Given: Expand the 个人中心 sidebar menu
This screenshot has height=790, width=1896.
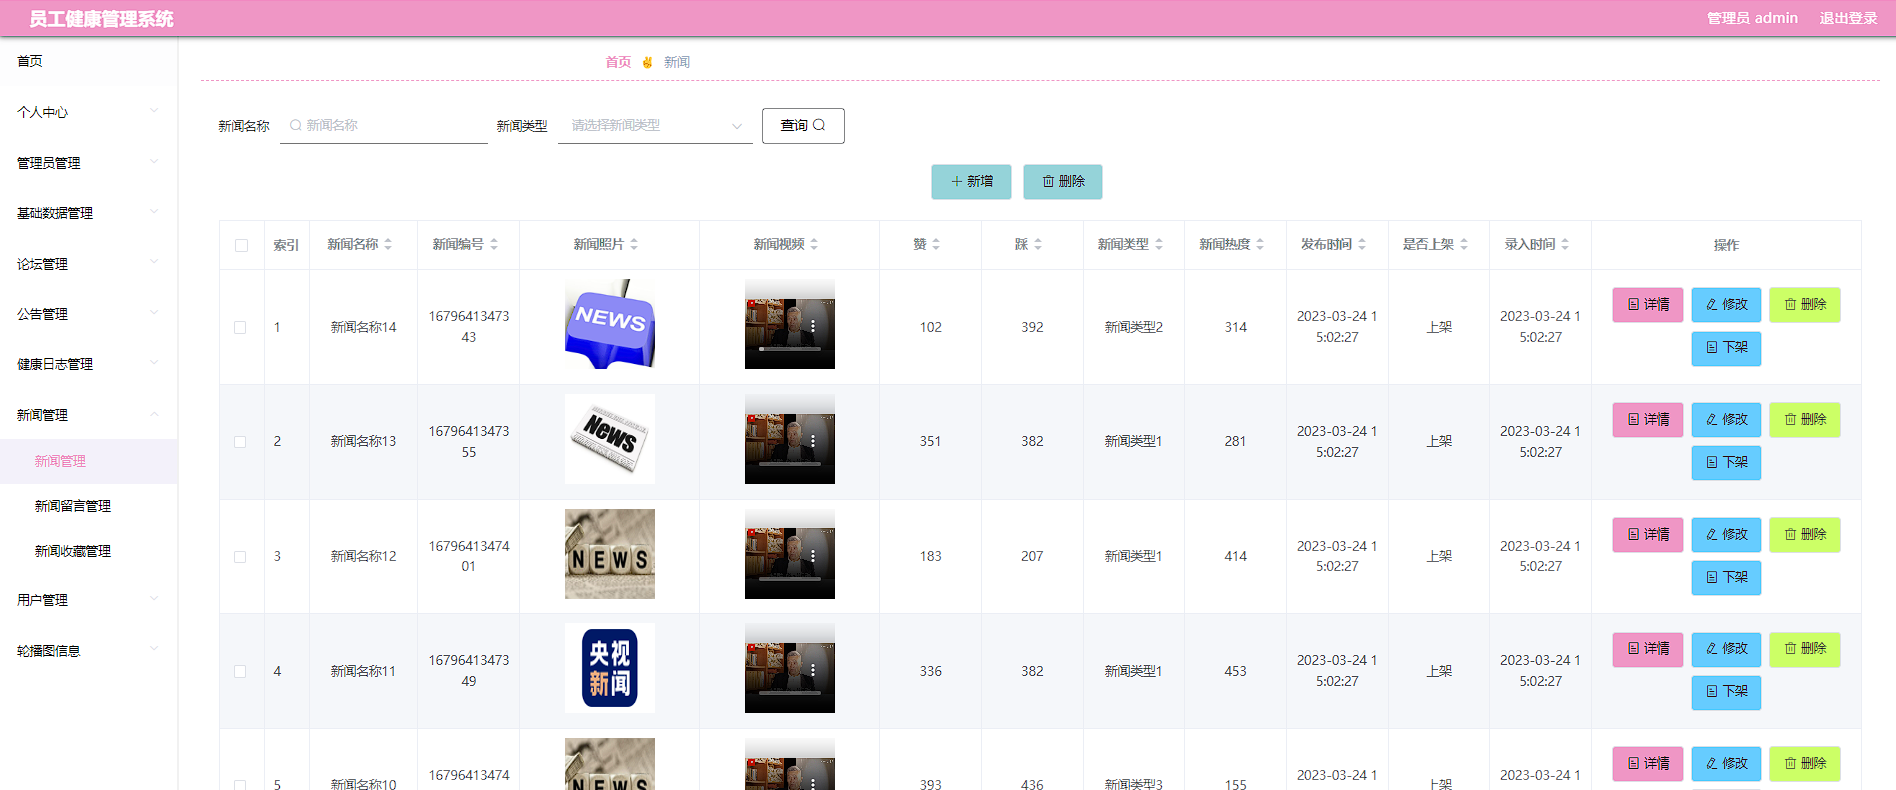Looking at the screenshot, I should pyautogui.click(x=89, y=112).
